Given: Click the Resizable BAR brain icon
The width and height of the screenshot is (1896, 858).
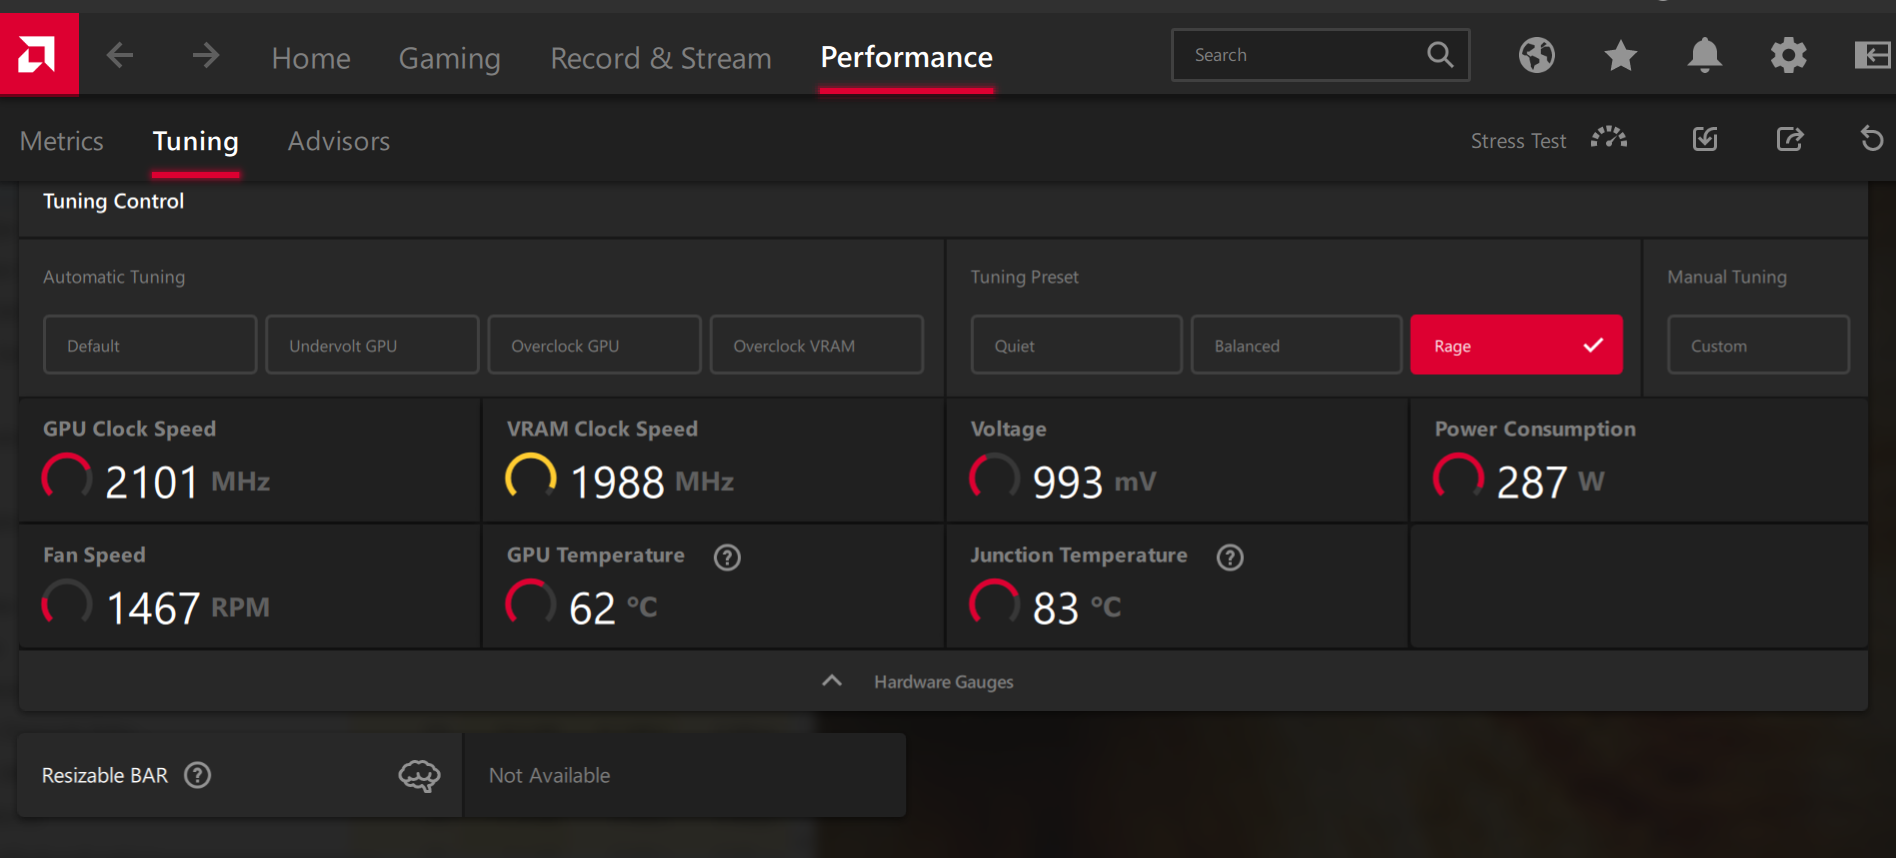Looking at the screenshot, I should (x=419, y=775).
